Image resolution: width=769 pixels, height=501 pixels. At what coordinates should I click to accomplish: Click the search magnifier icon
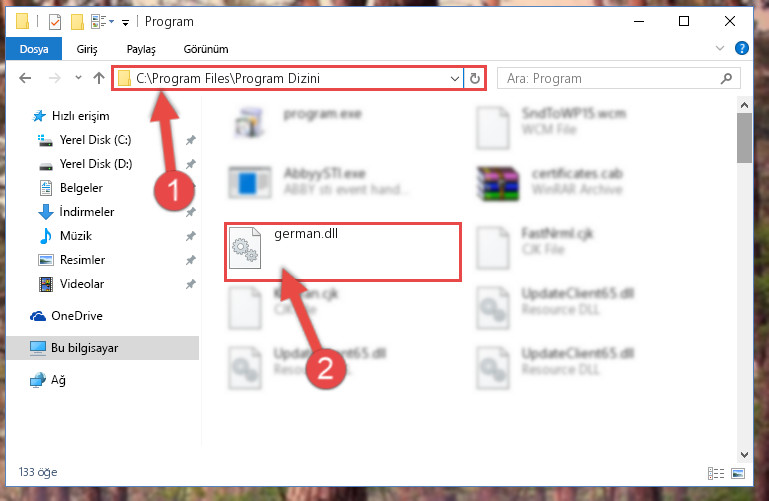tap(726, 78)
